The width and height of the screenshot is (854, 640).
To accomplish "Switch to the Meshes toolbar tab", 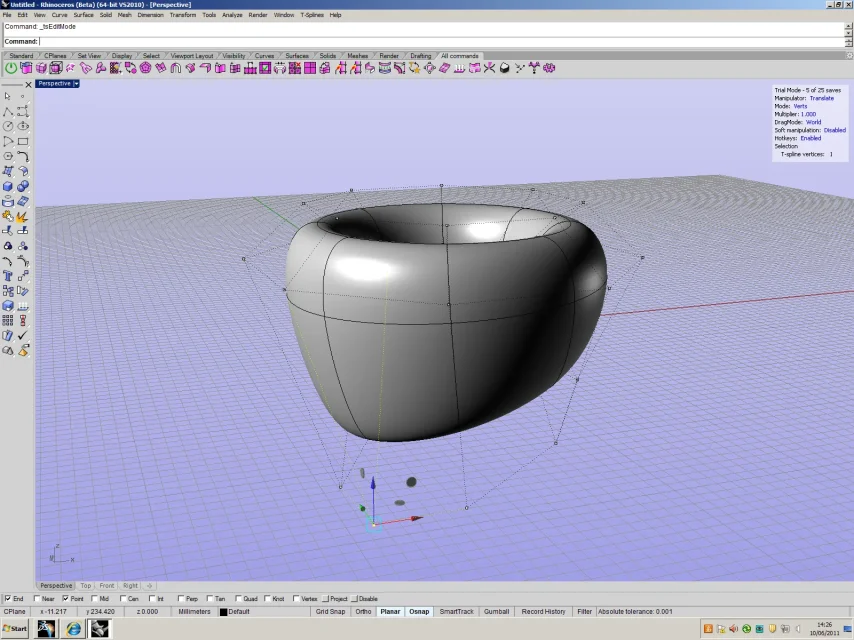I will pyautogui.click(x=357, y=56).
